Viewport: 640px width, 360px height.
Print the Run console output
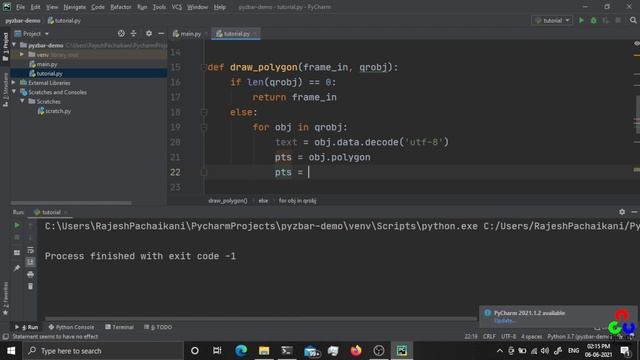[x=30, y=274]
